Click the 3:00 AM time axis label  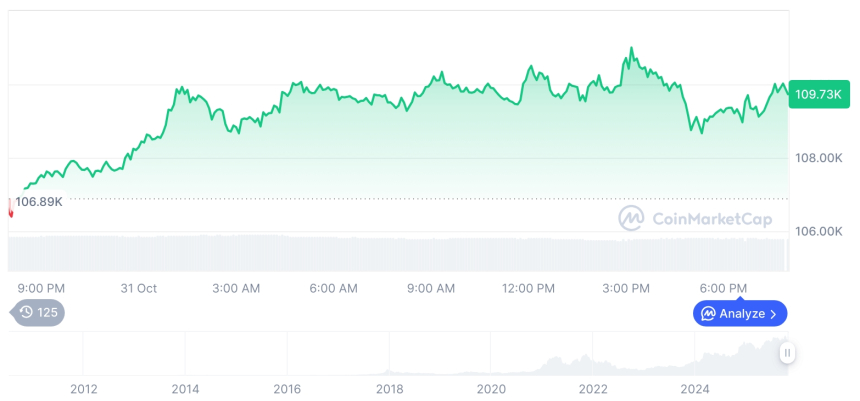[236, 288]
